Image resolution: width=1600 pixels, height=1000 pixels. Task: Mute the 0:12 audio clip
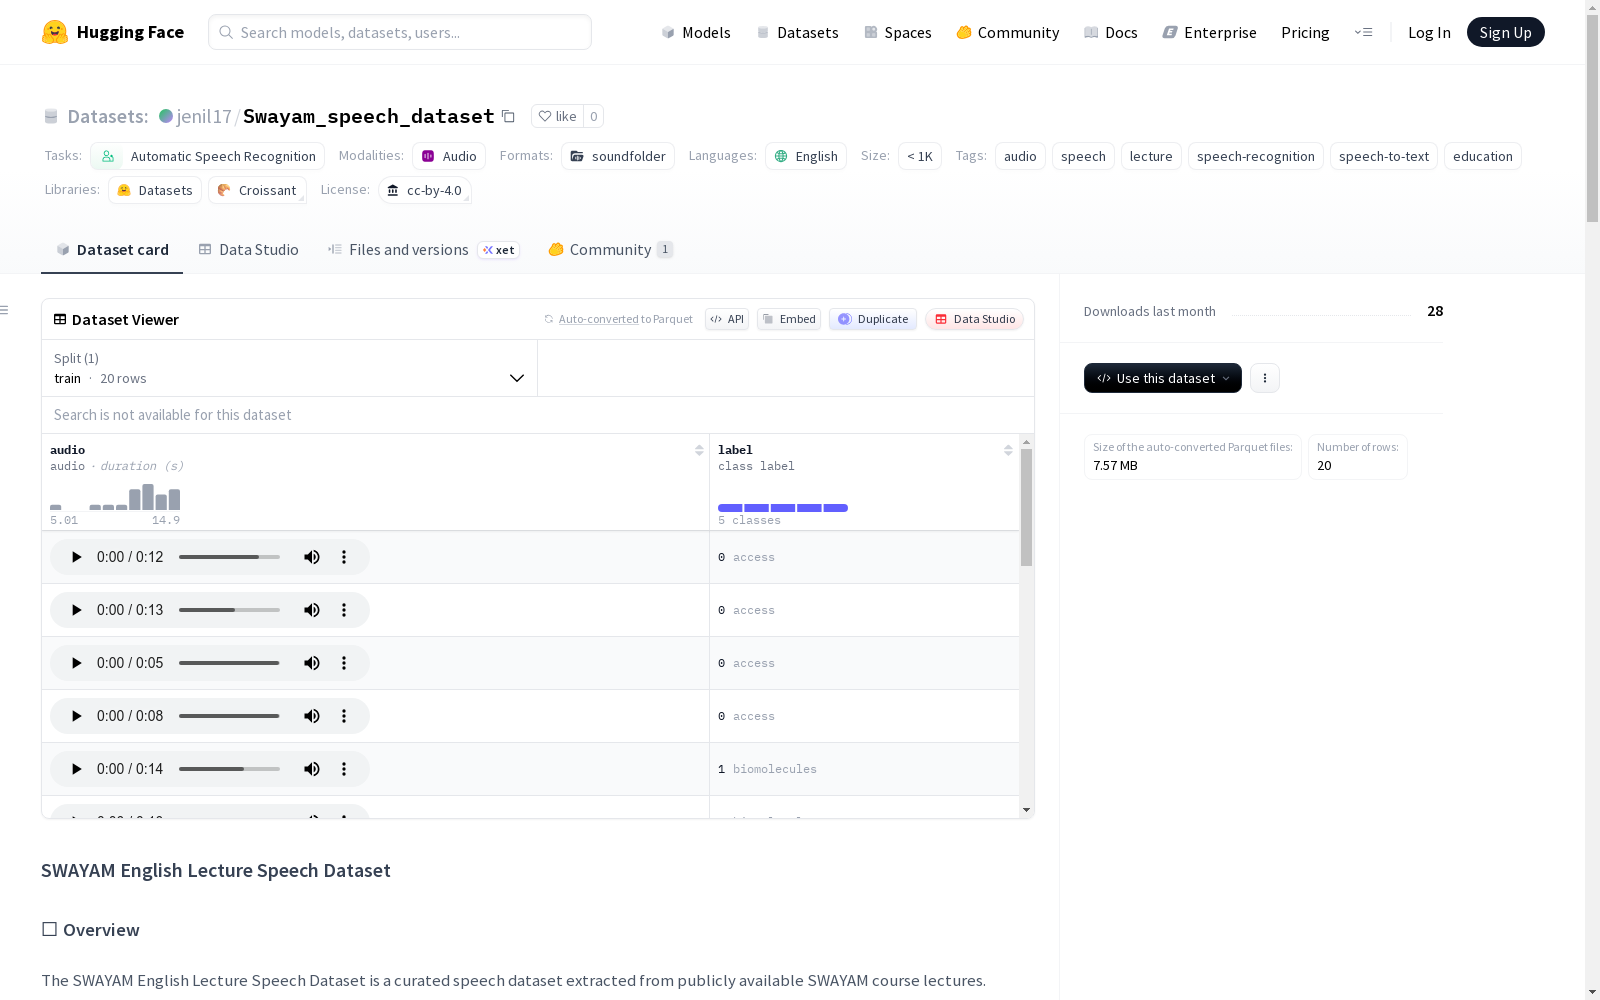point(312,557)
